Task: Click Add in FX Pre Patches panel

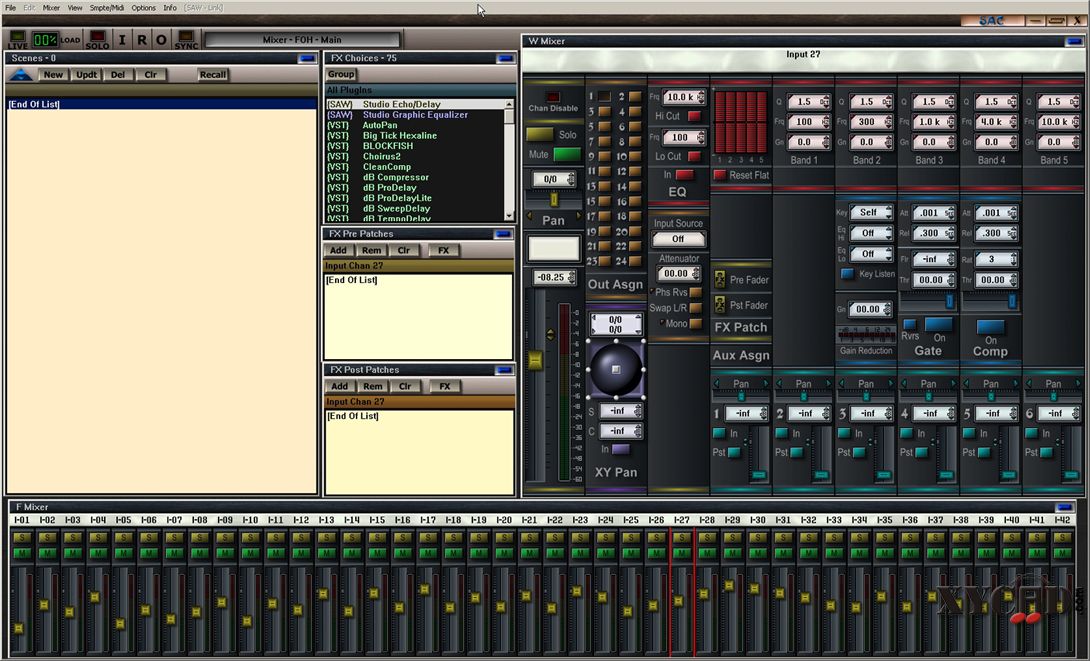Action: [339, 250]
